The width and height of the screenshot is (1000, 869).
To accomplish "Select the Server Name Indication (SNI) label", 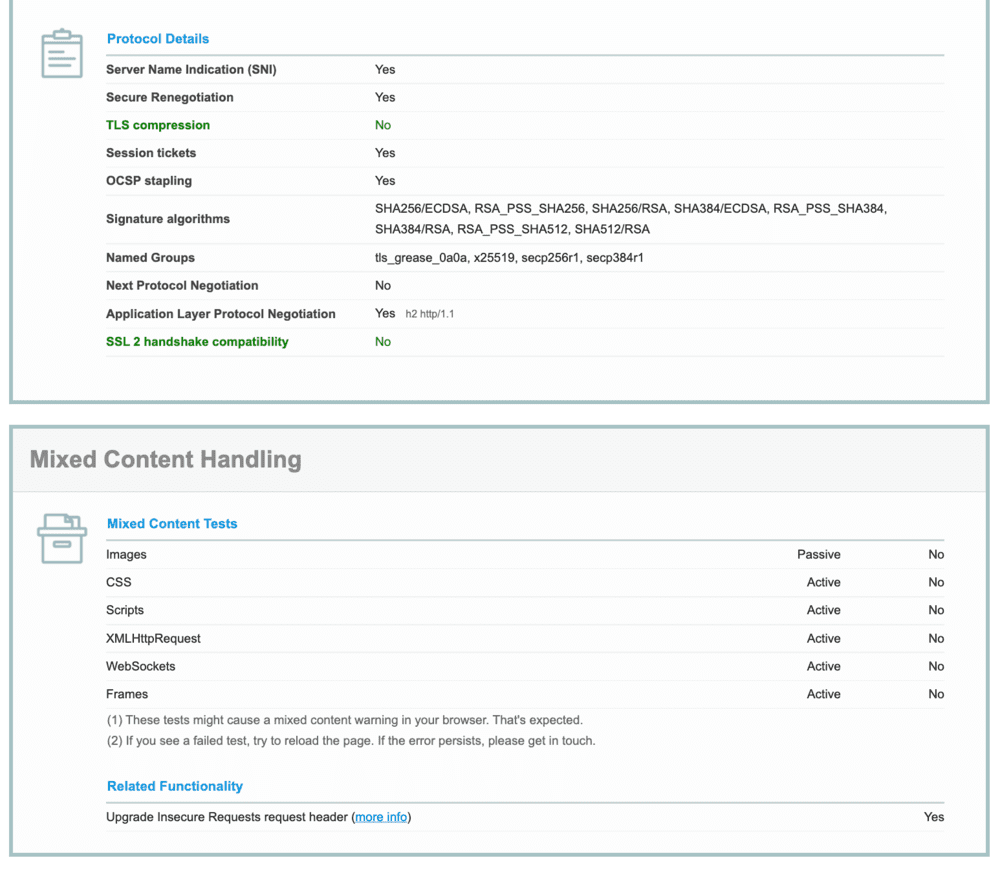I will (x=191, y=69).
